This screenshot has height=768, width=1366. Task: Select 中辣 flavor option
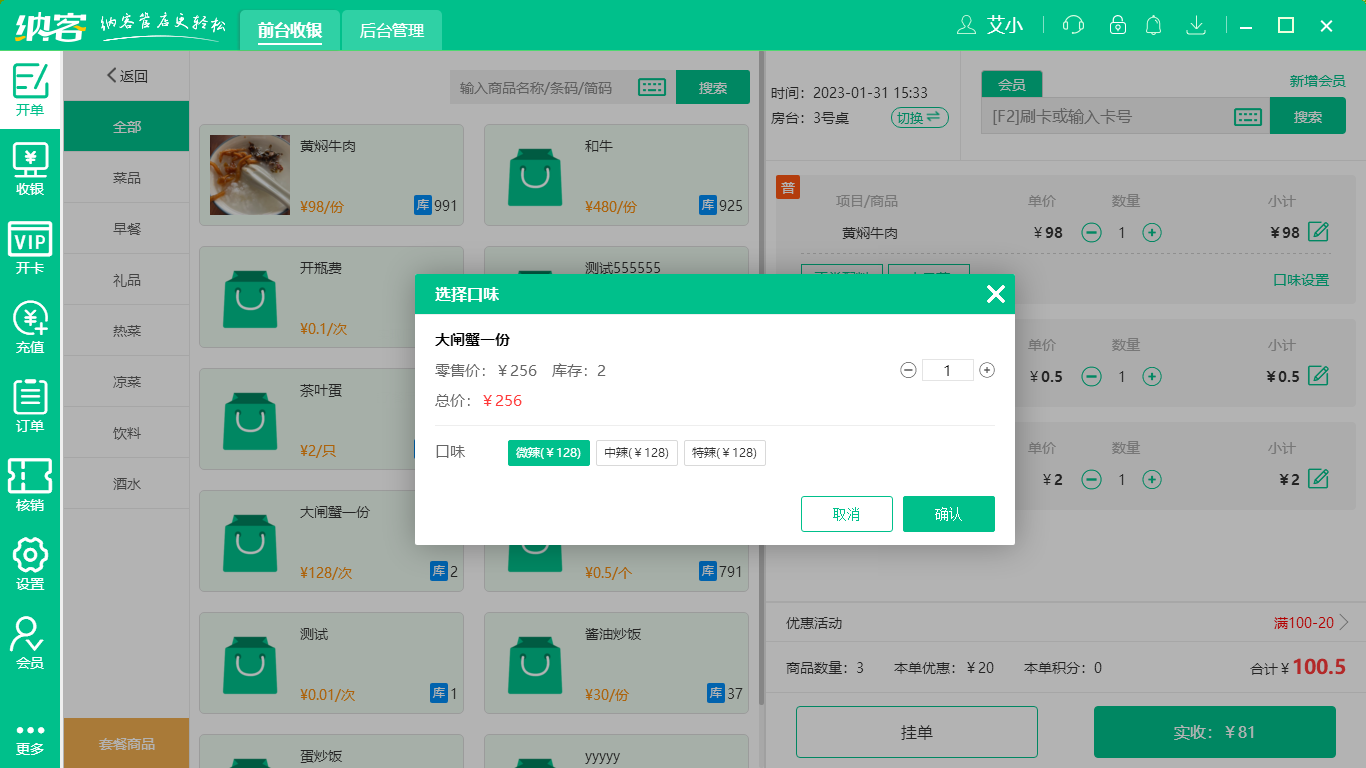tap(637, 453)
